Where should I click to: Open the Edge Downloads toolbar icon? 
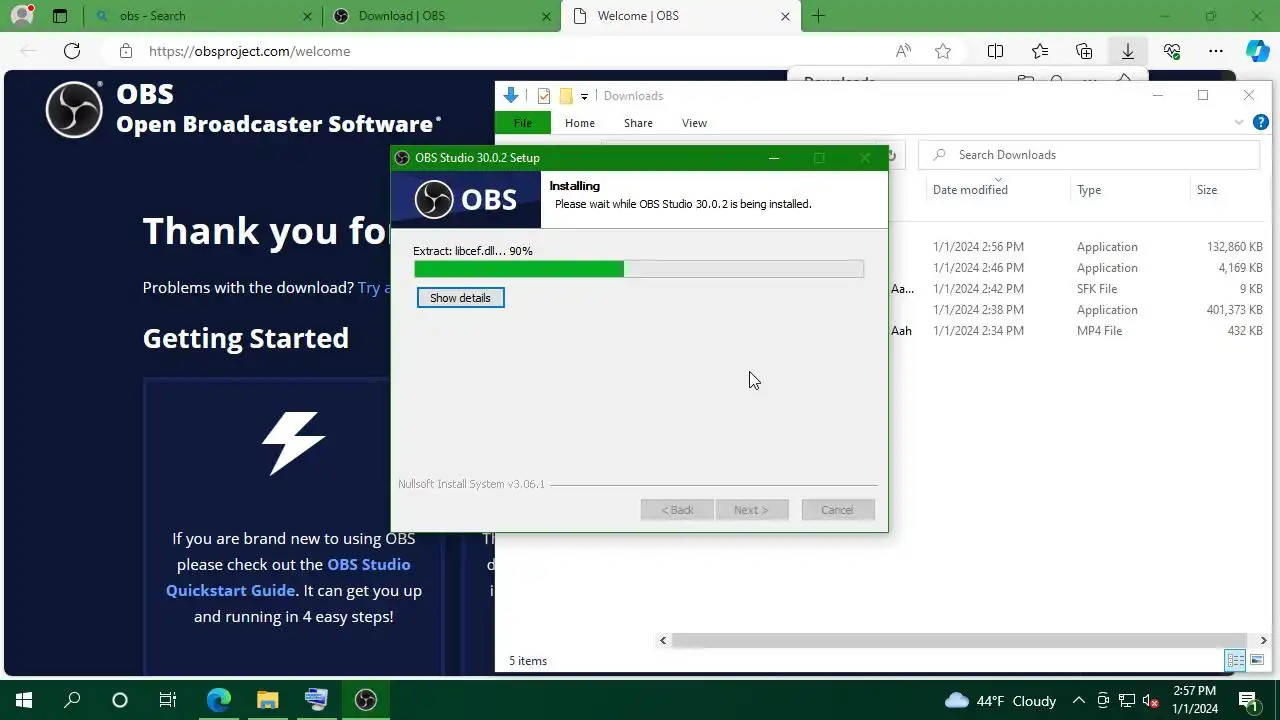point(1127,51)
